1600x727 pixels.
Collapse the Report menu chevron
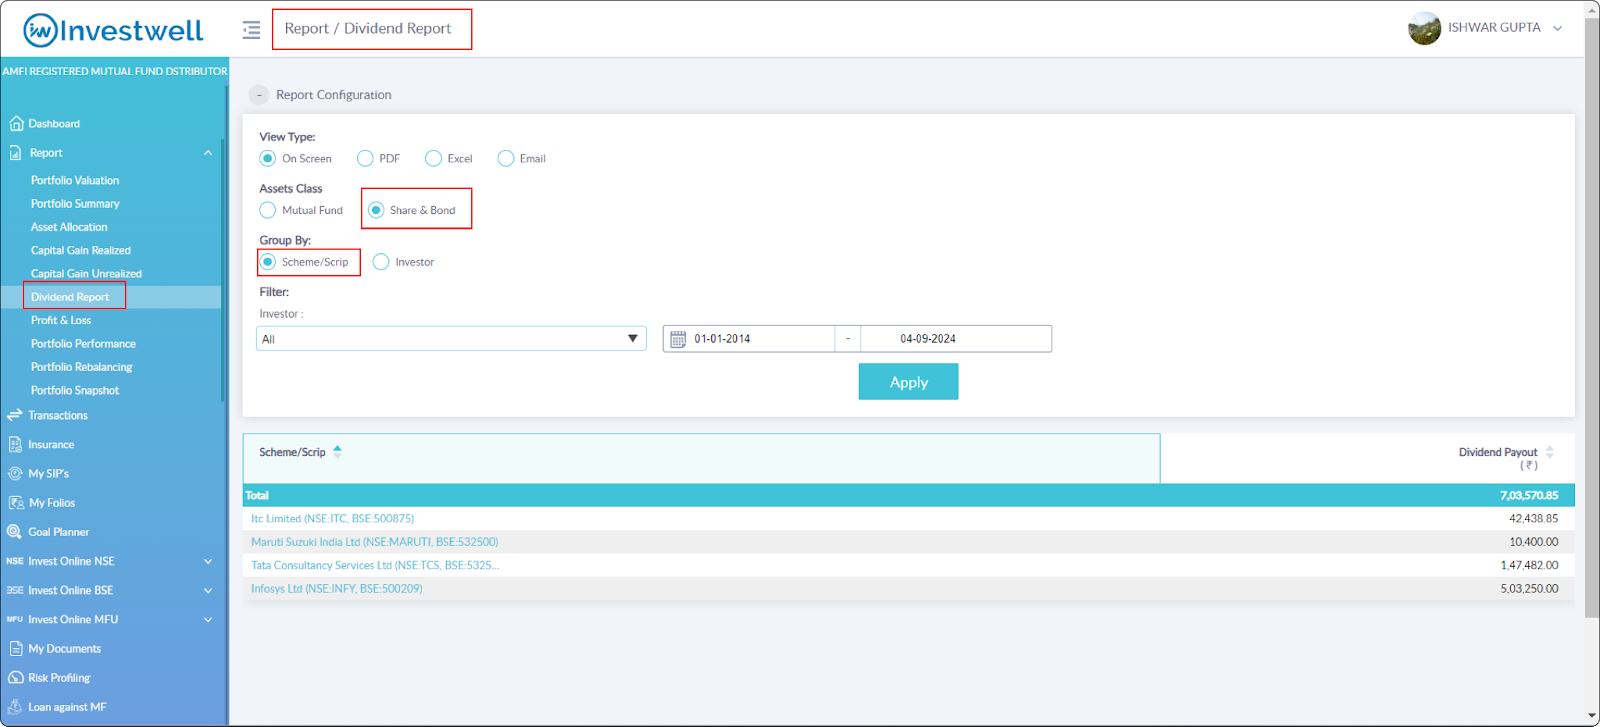coord(208,153)
